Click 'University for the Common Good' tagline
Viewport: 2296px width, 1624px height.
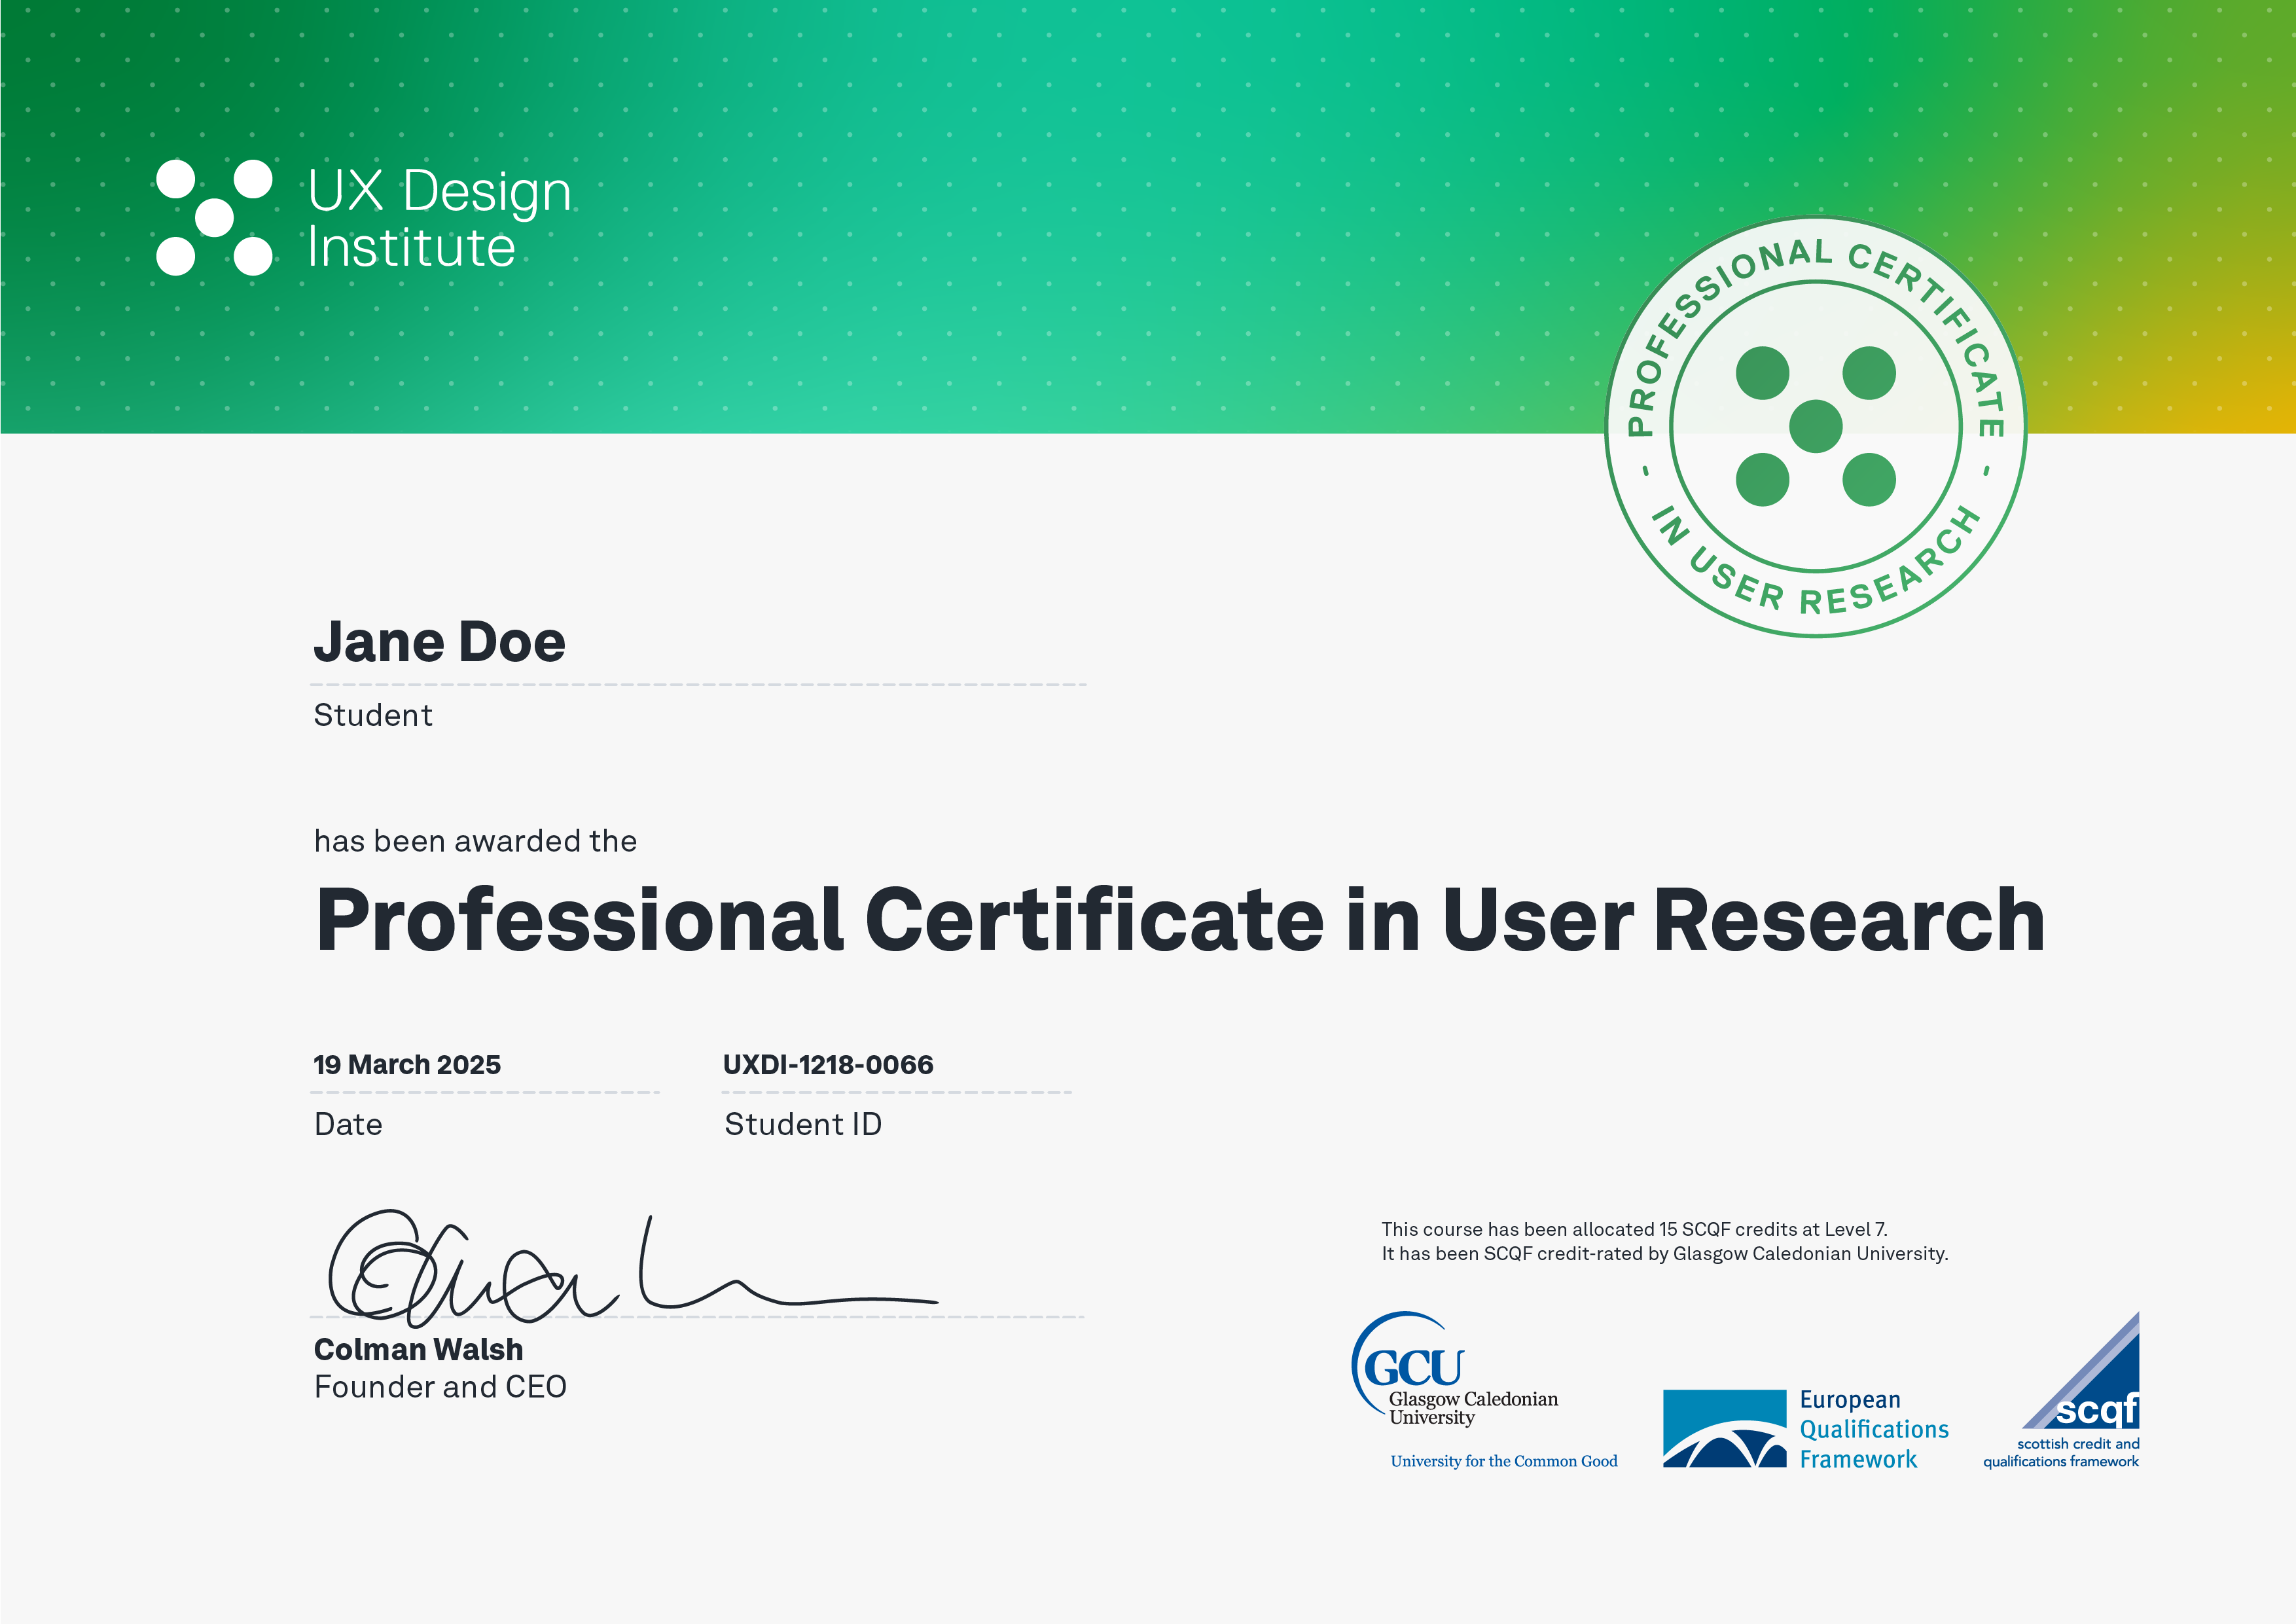[1503, 1461]
